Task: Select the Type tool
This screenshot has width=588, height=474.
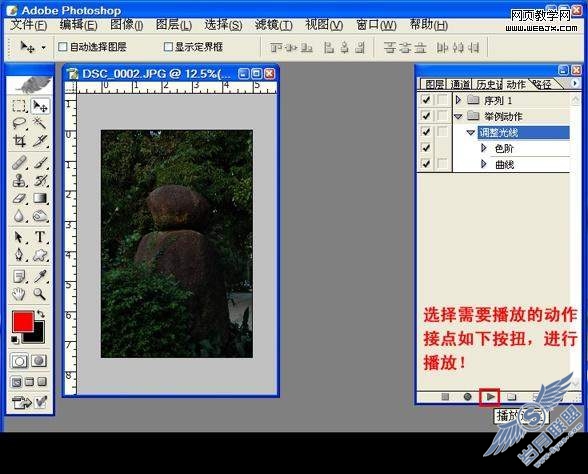Action: point(40,237)
